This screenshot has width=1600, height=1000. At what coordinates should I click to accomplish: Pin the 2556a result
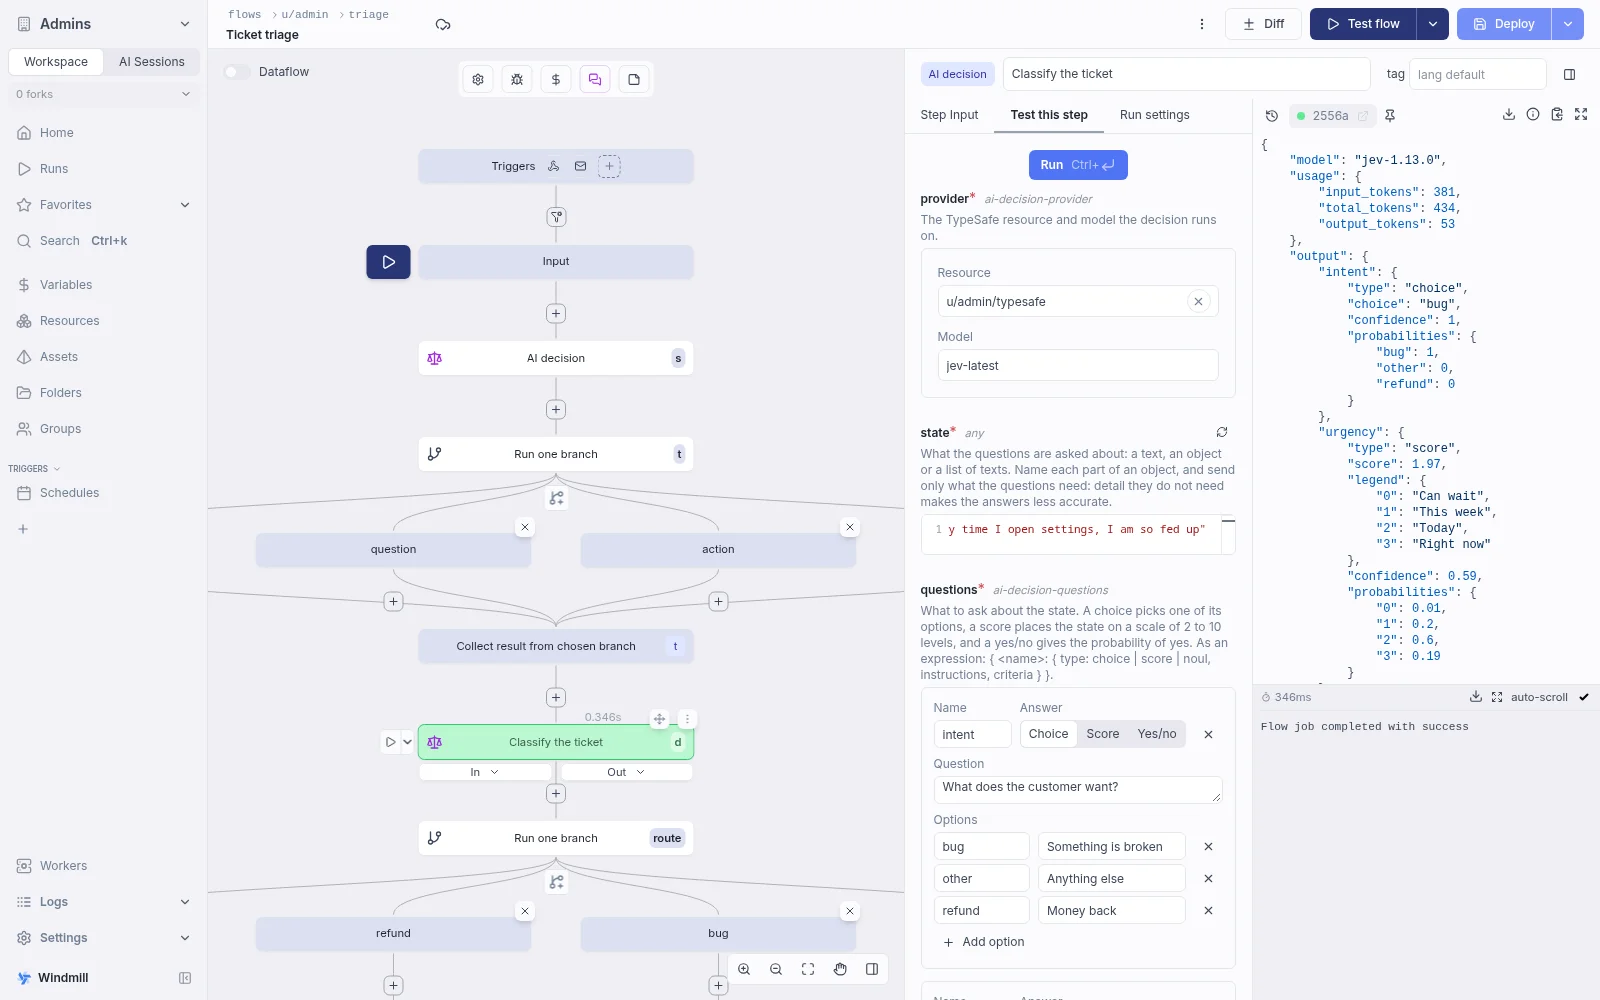point(1390,116)
